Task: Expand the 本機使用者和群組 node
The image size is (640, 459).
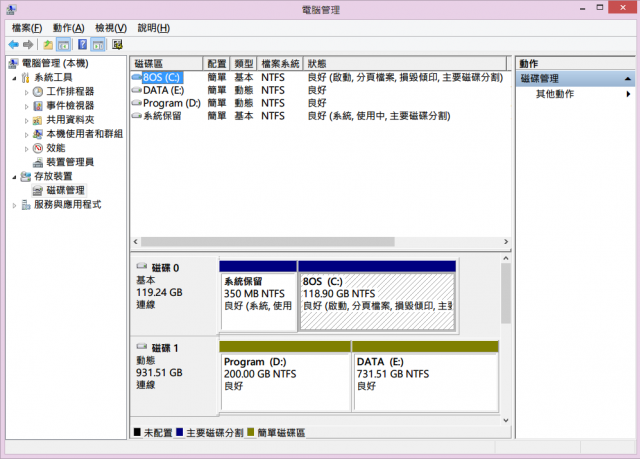Action: (27, 135)
